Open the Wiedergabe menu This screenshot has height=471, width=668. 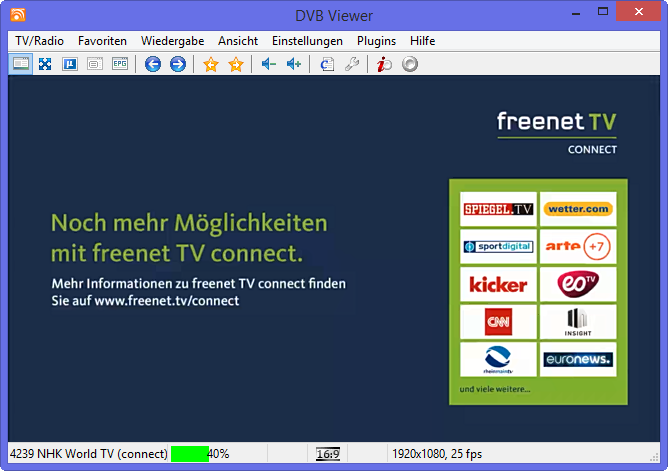[x=173, y=41]
